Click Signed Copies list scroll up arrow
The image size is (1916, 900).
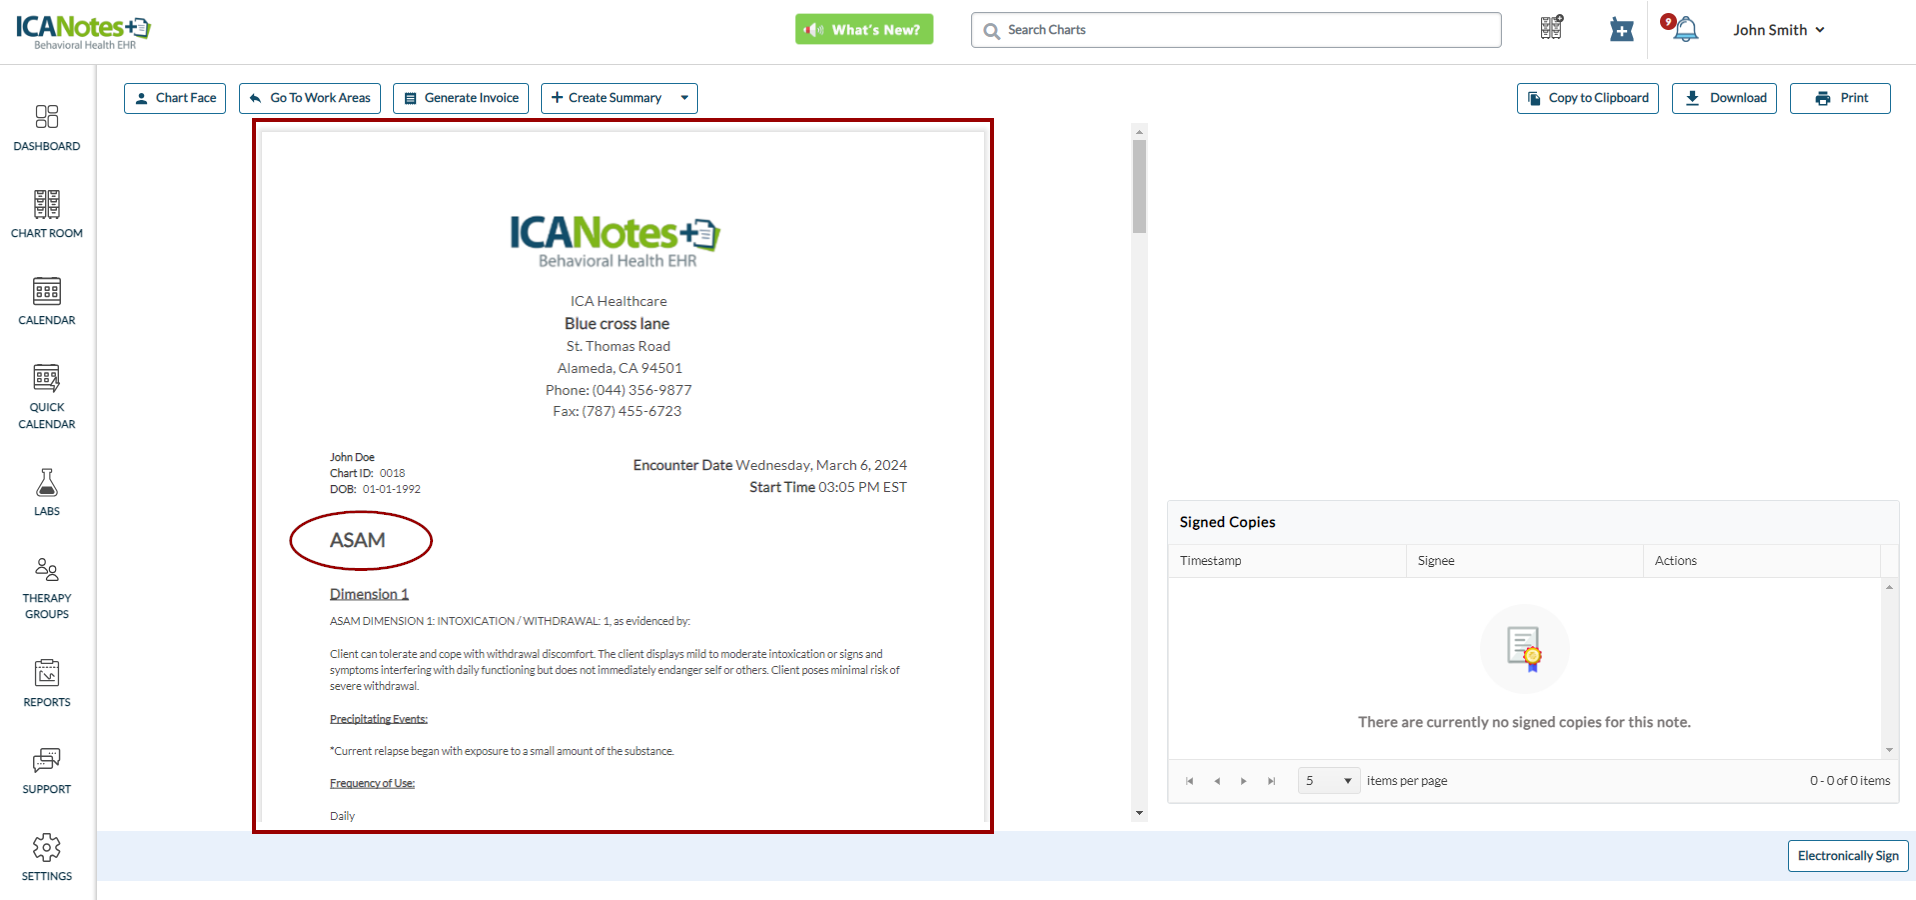coord(1889,587)
